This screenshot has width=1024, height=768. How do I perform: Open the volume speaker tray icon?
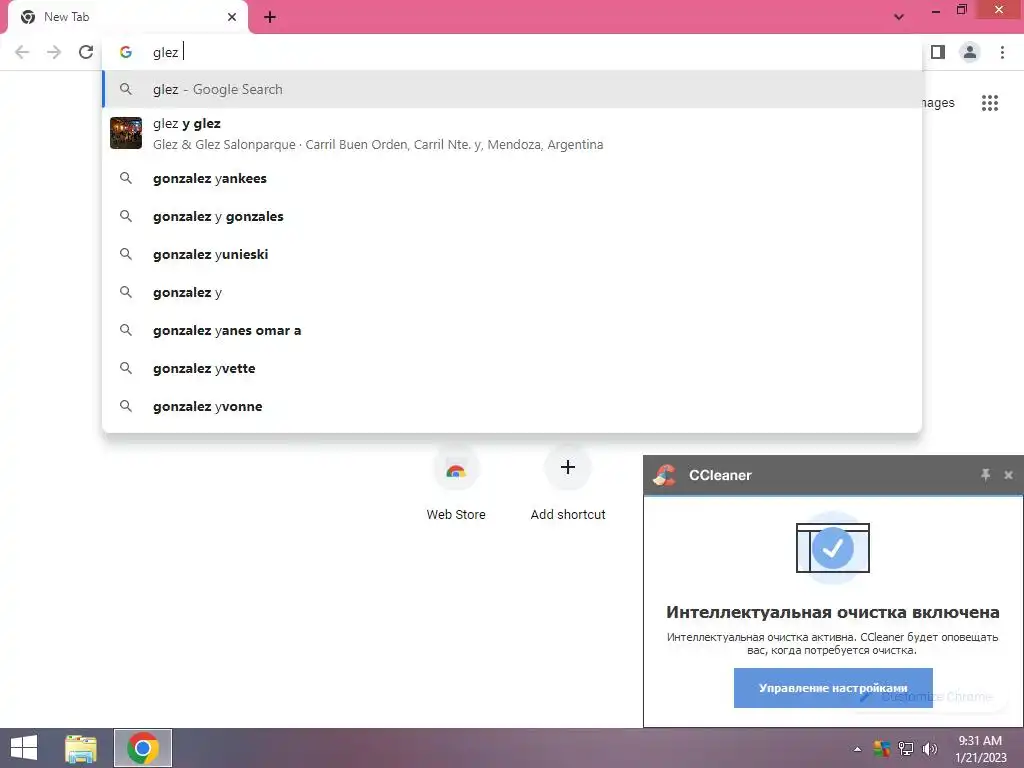pyautogui.click(x=930, y=748)
